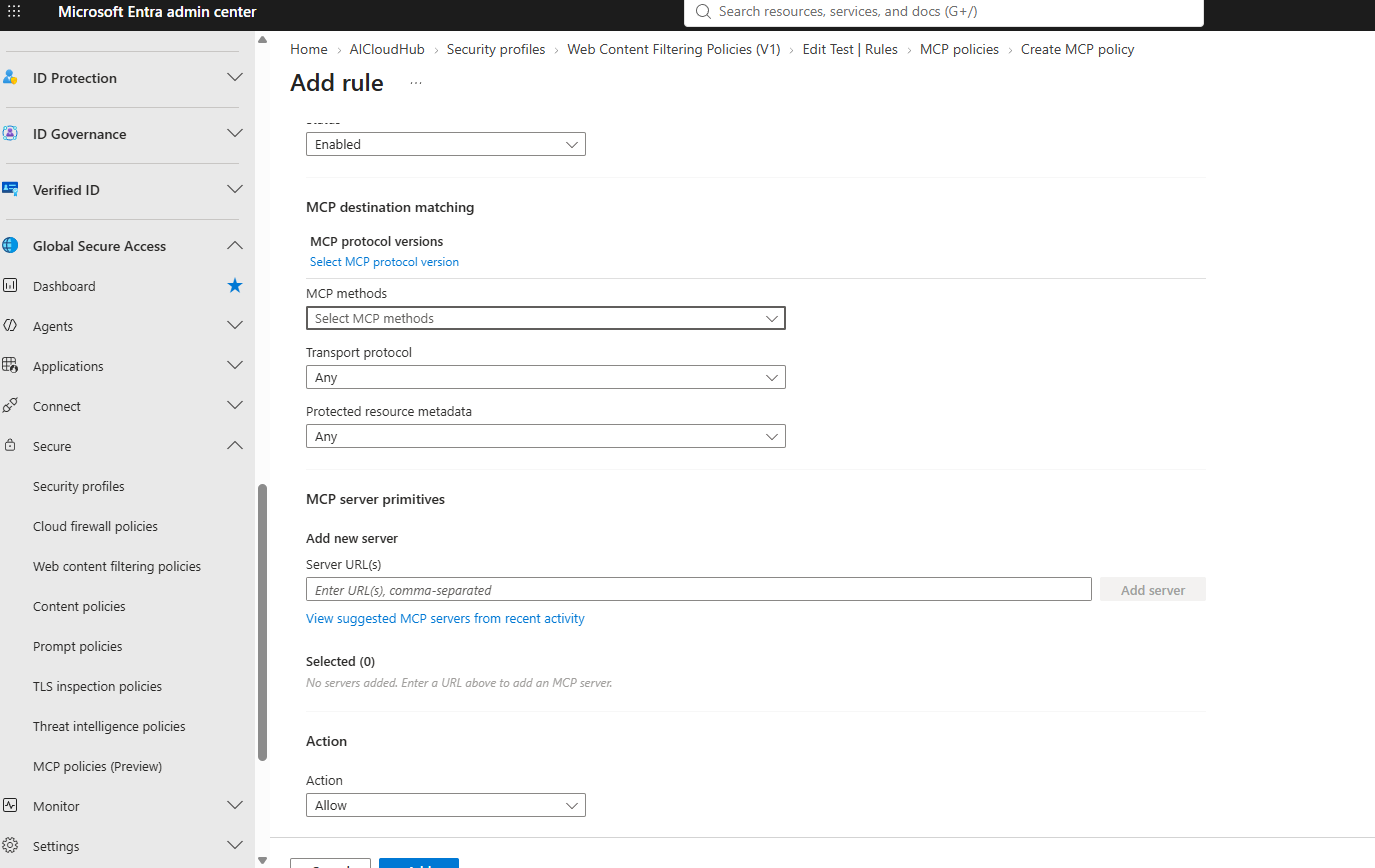Open the Protected resource metadata dropdown
This screenshot has width=1375, height=868.
[x=546, y=436]
